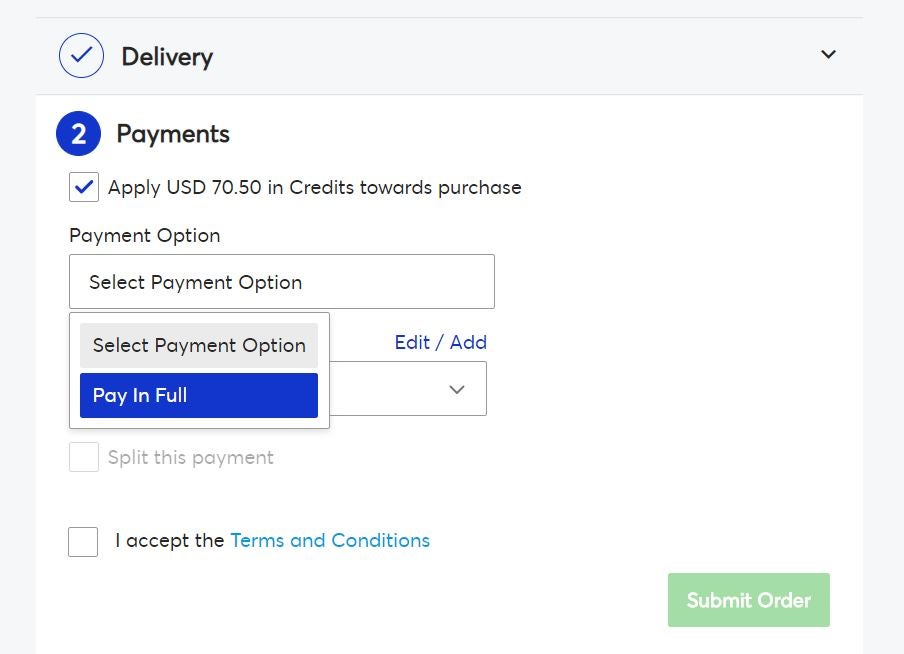Screen dimensions: 904x654
Task: Expand the Delivery section chevron
Action: pos(828,54)
